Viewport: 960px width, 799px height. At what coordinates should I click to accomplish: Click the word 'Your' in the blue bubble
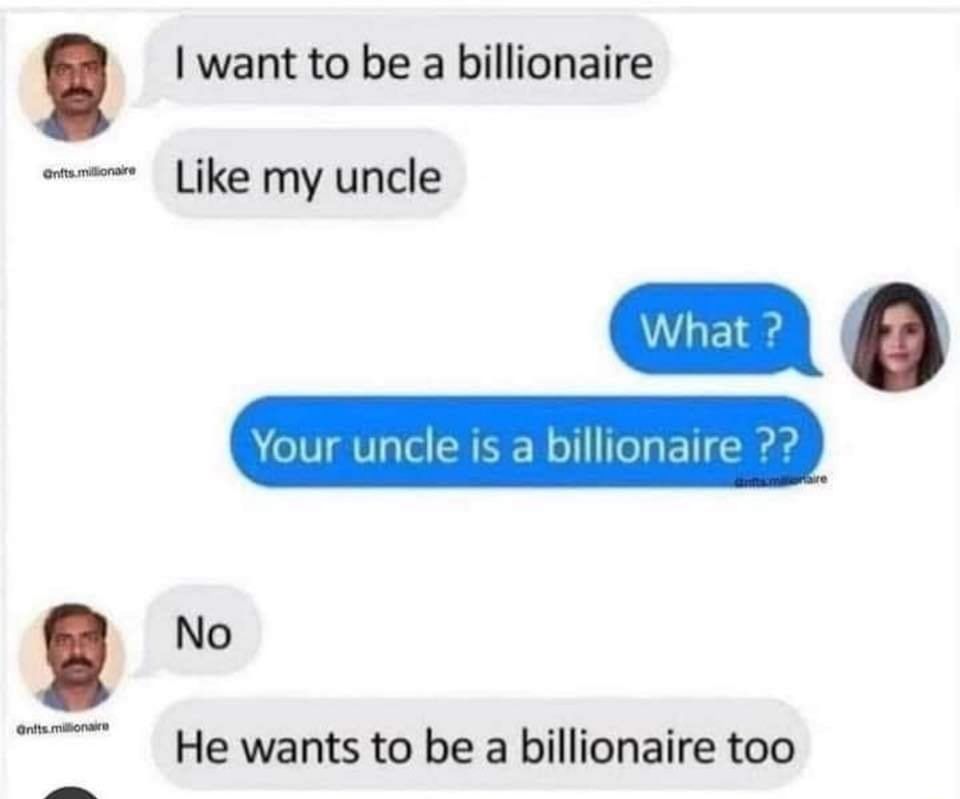point(295,446)
